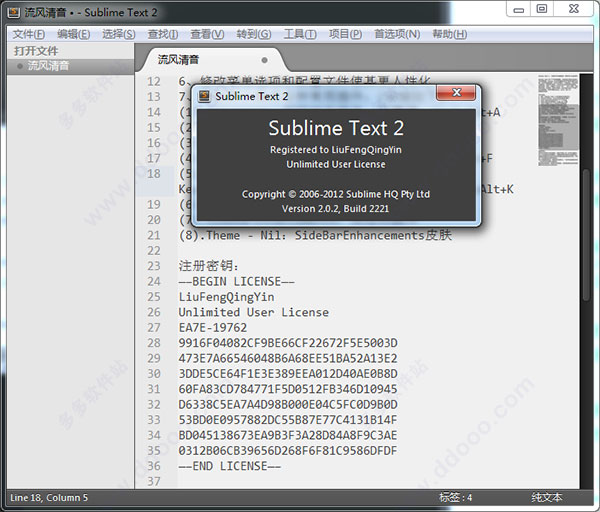Screen dimensions: 600x512
Task: Click gutter line number 37
Action: 154,481
